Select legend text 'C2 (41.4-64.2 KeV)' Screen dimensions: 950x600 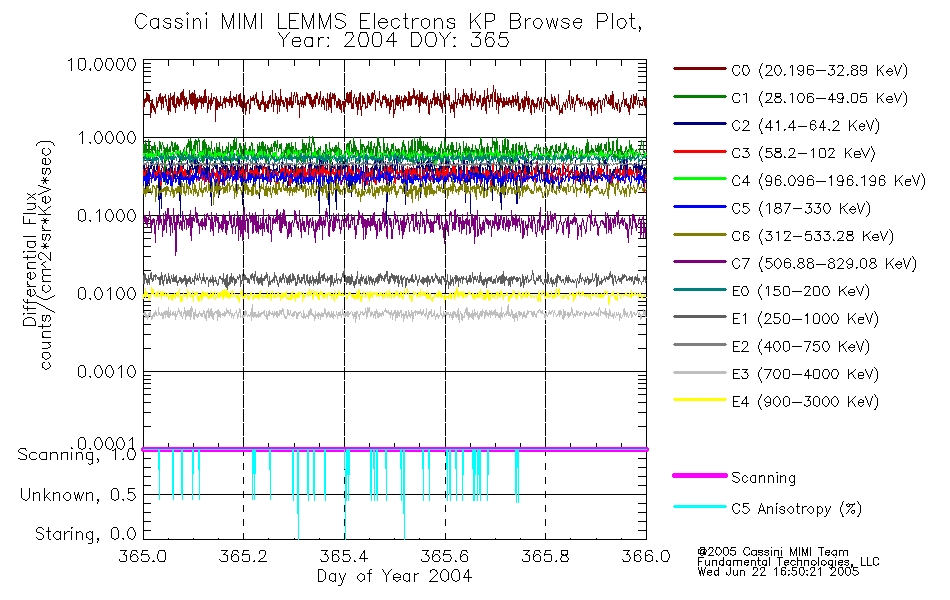click(x=805, y=126)
